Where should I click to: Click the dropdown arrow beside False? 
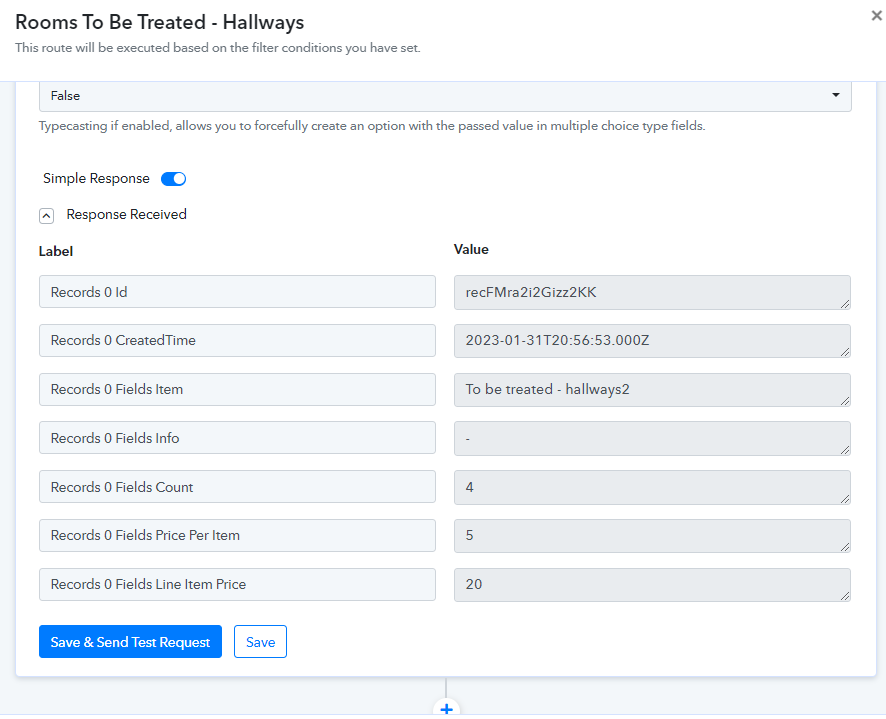click(835, 95)
